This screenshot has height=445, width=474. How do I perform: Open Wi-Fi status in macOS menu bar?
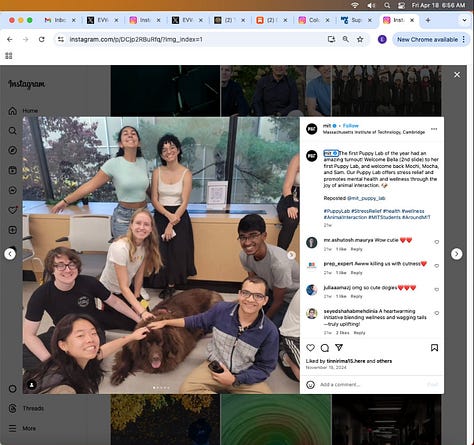pos(355,5)
